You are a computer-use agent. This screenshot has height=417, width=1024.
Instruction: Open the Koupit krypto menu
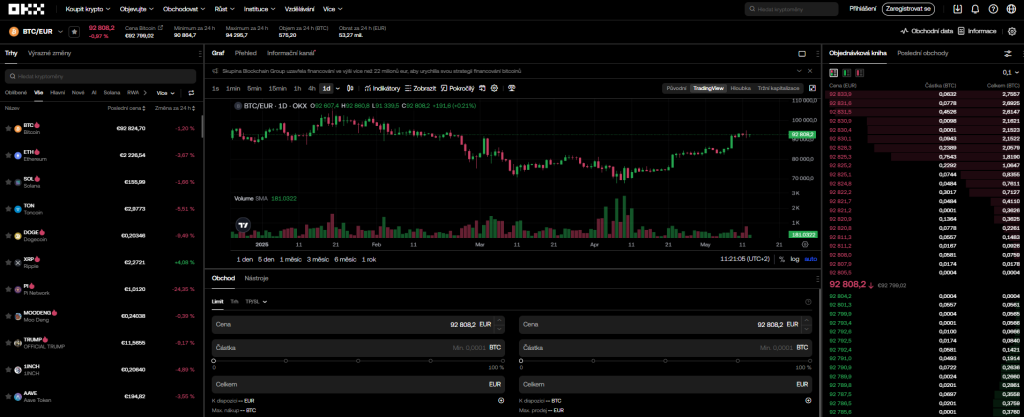(89, 9)
